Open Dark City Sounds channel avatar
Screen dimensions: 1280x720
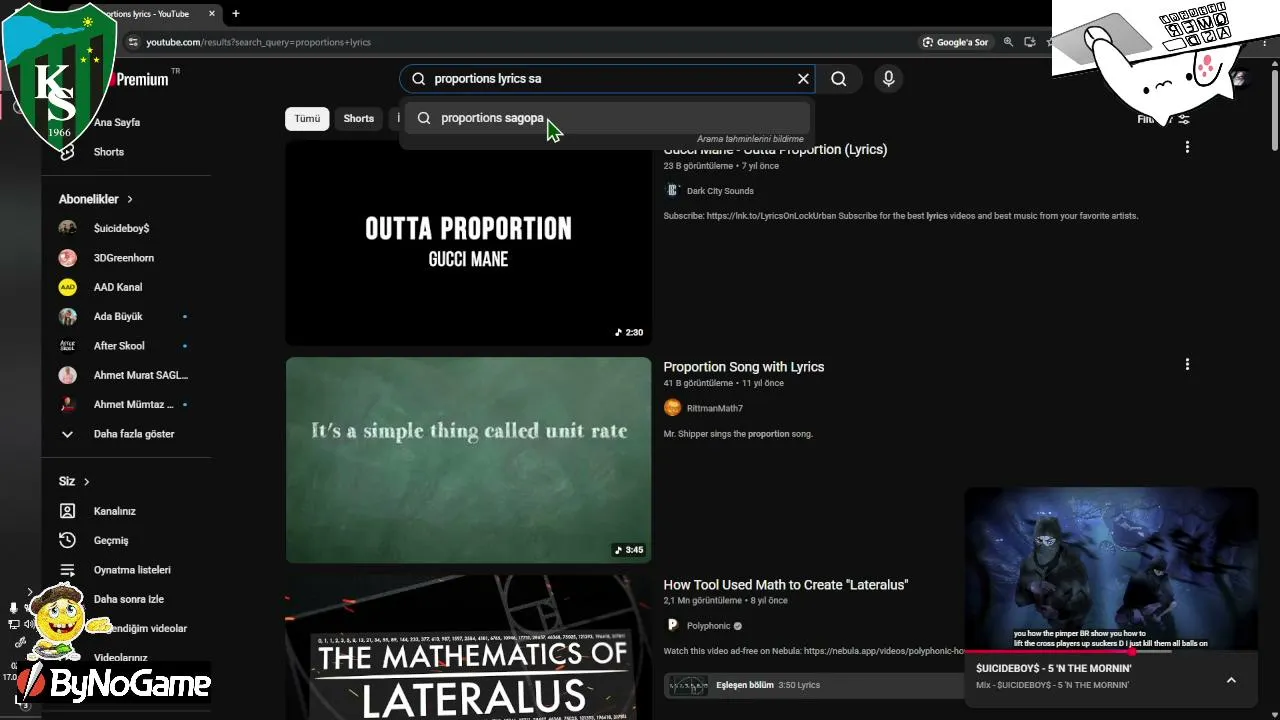pos(672,191)
